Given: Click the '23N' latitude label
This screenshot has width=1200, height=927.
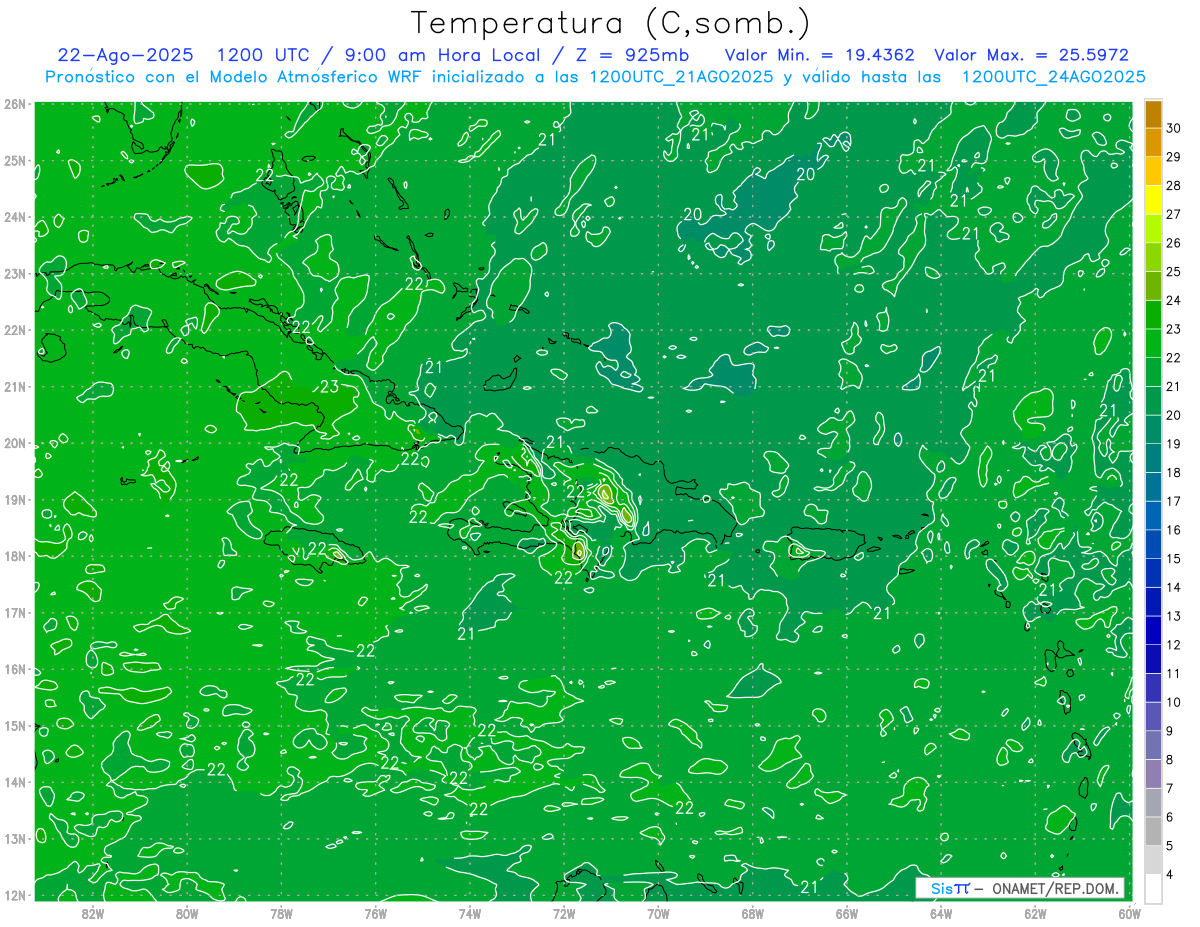Looking at the screenshot, I should (x=15, y=273).
